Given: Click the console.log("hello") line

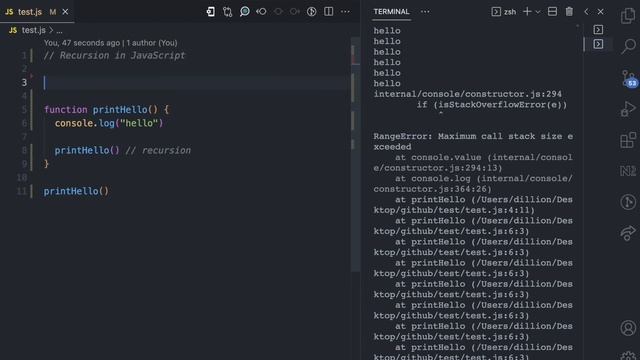Looking at the screenshot, I should [109, 123].
